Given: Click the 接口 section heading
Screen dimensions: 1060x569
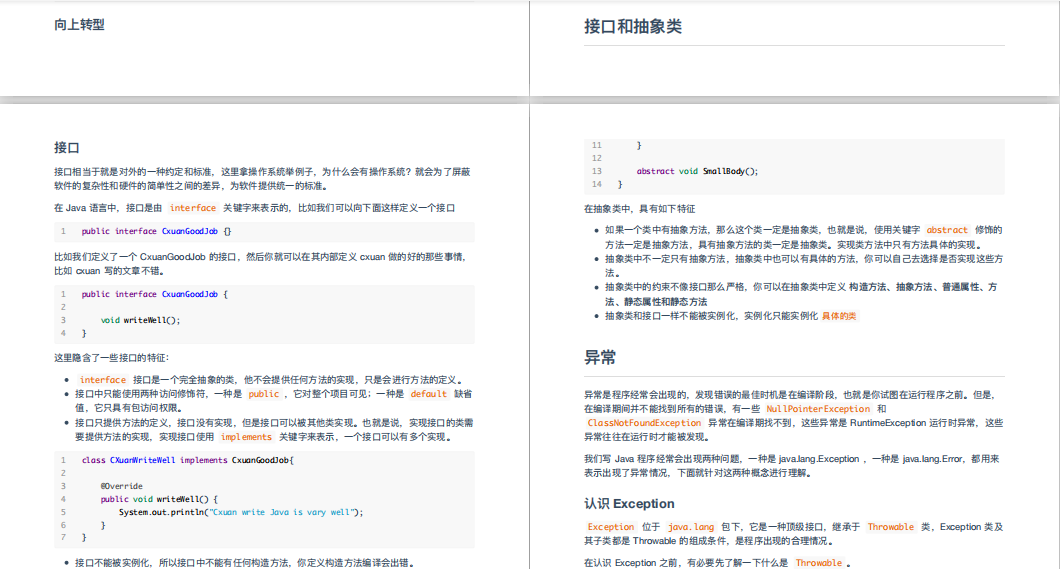Looking at the screenshot, I should 67,147.
